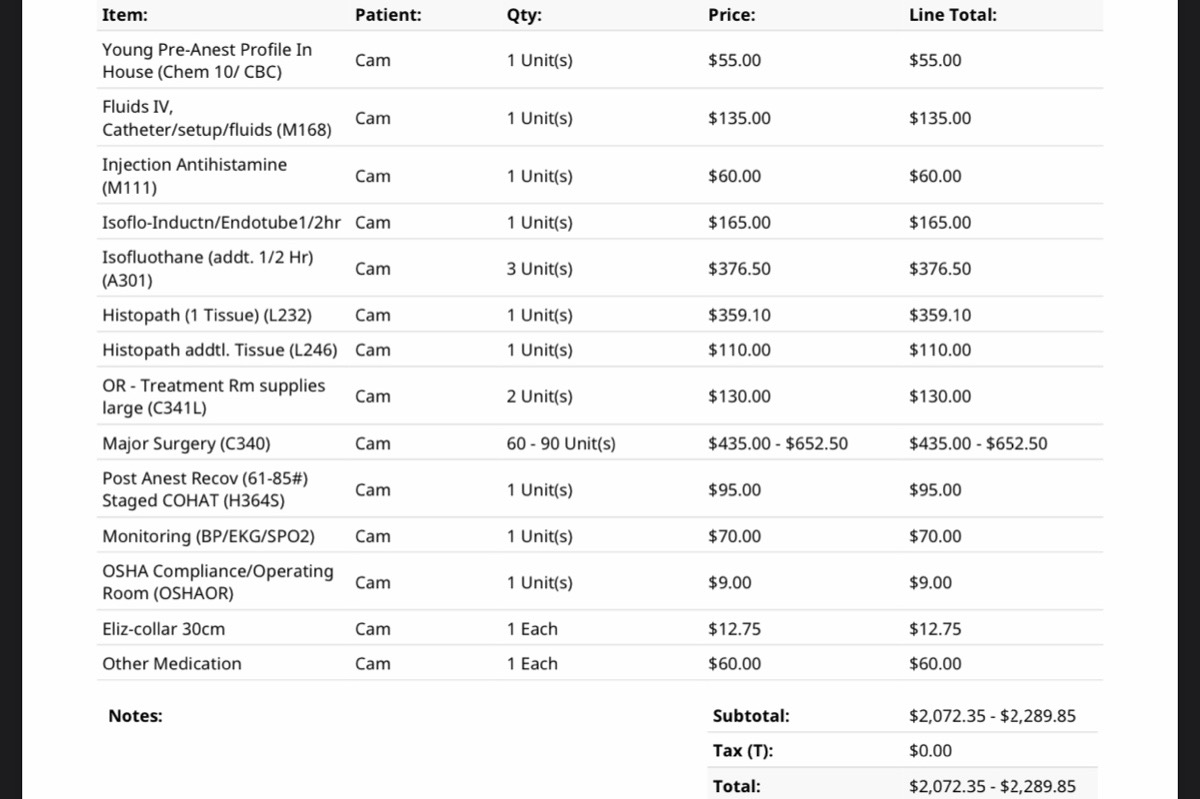Viewport: 1200px width, 799px height.
Task: Click the Injection Antihistamine (M111) item
Action: pyautogui.click(x=194, y=176)
